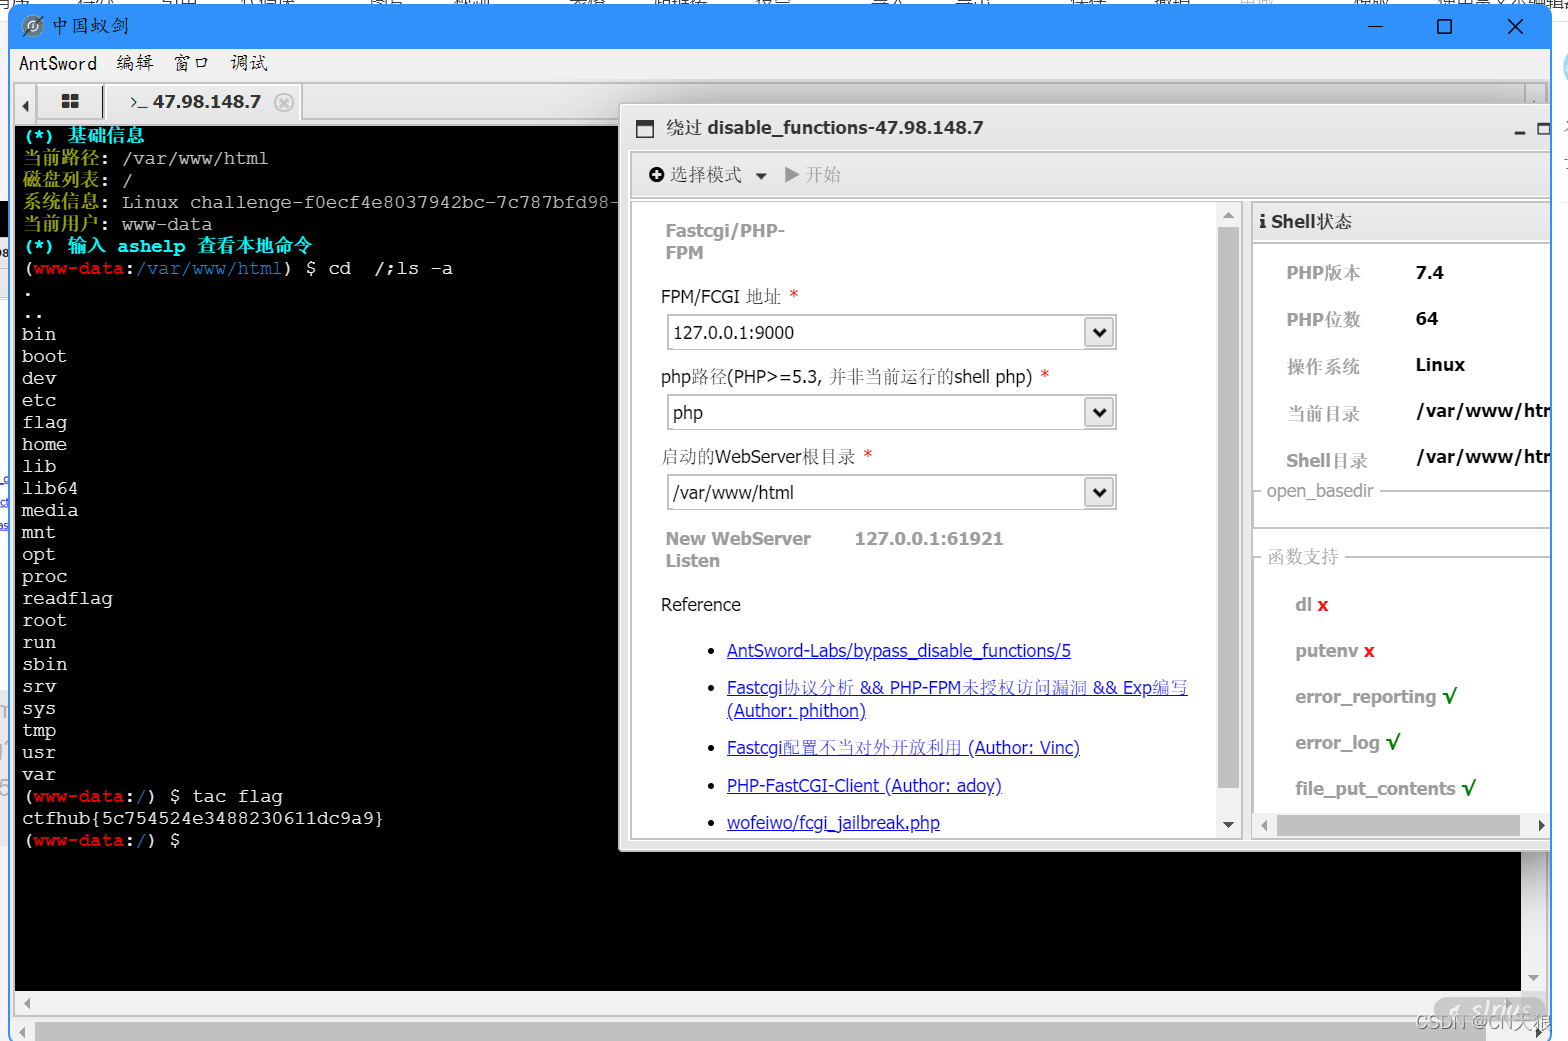
Task: Open the PHP-FastCGI-Client reference link
Action: pyautogui.click(x=863, y=786)
